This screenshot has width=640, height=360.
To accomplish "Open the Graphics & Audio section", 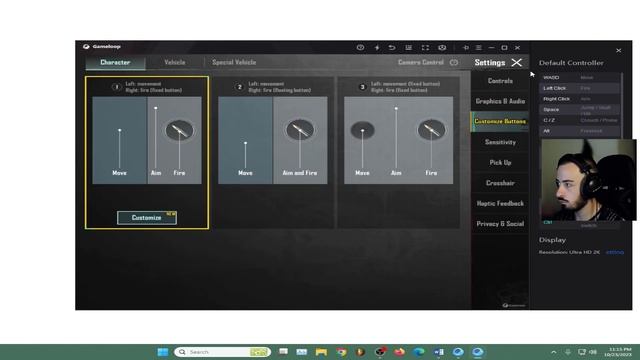I will click(500, 101).
